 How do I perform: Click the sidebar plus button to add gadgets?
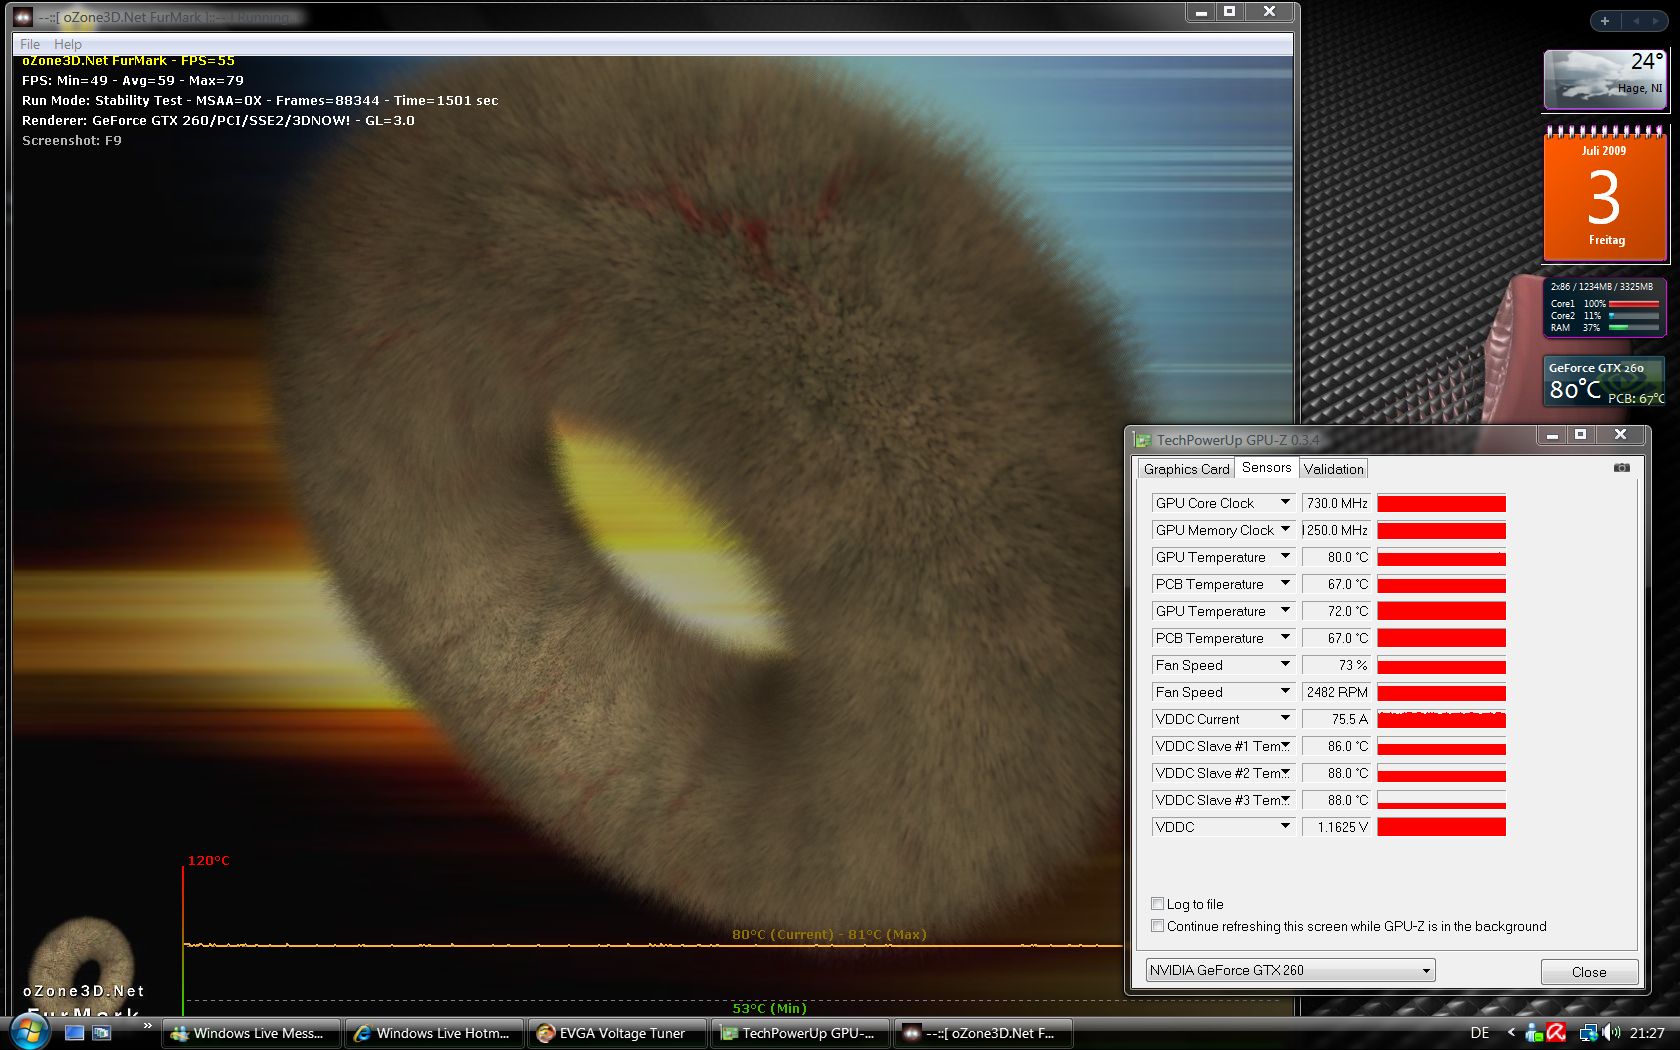(x=1604, y=21)
